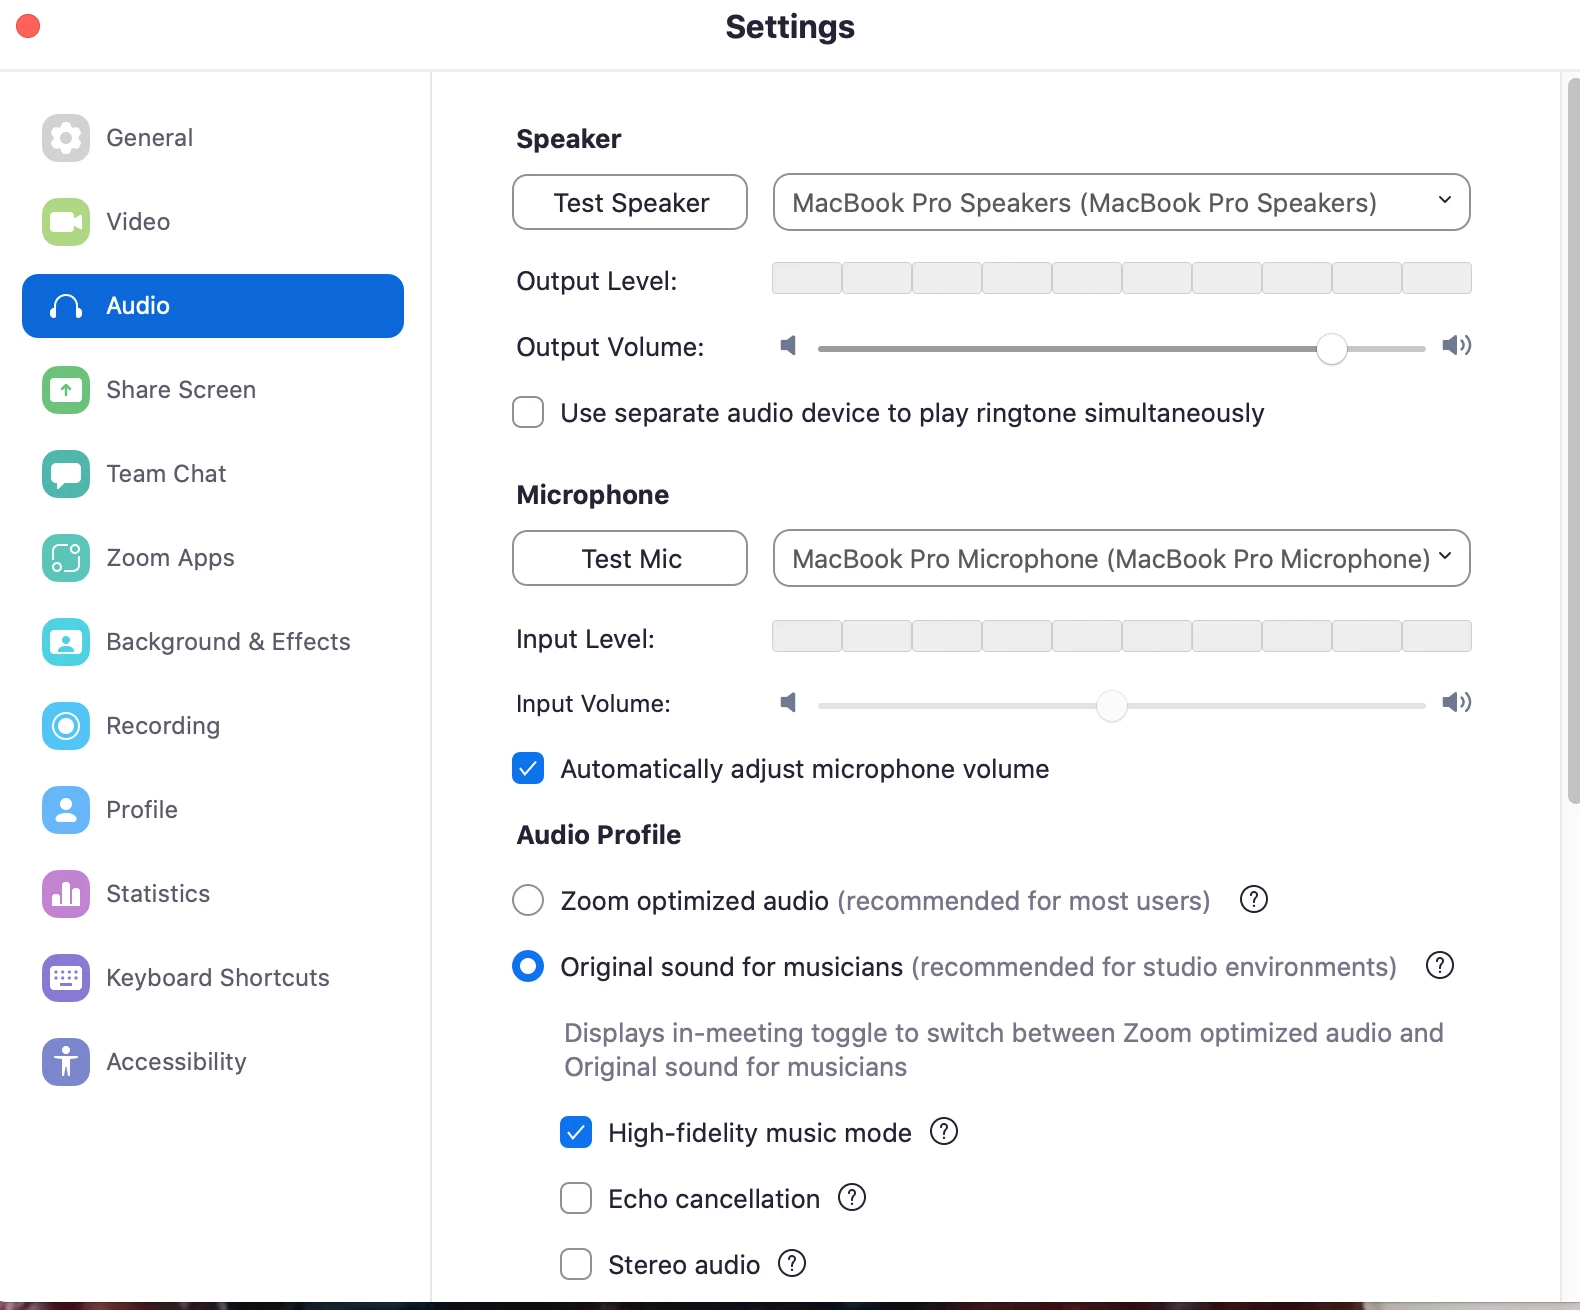Click the Accessibility label in sidebar
1580x1310 pixels.
[x=176, y=1062]
